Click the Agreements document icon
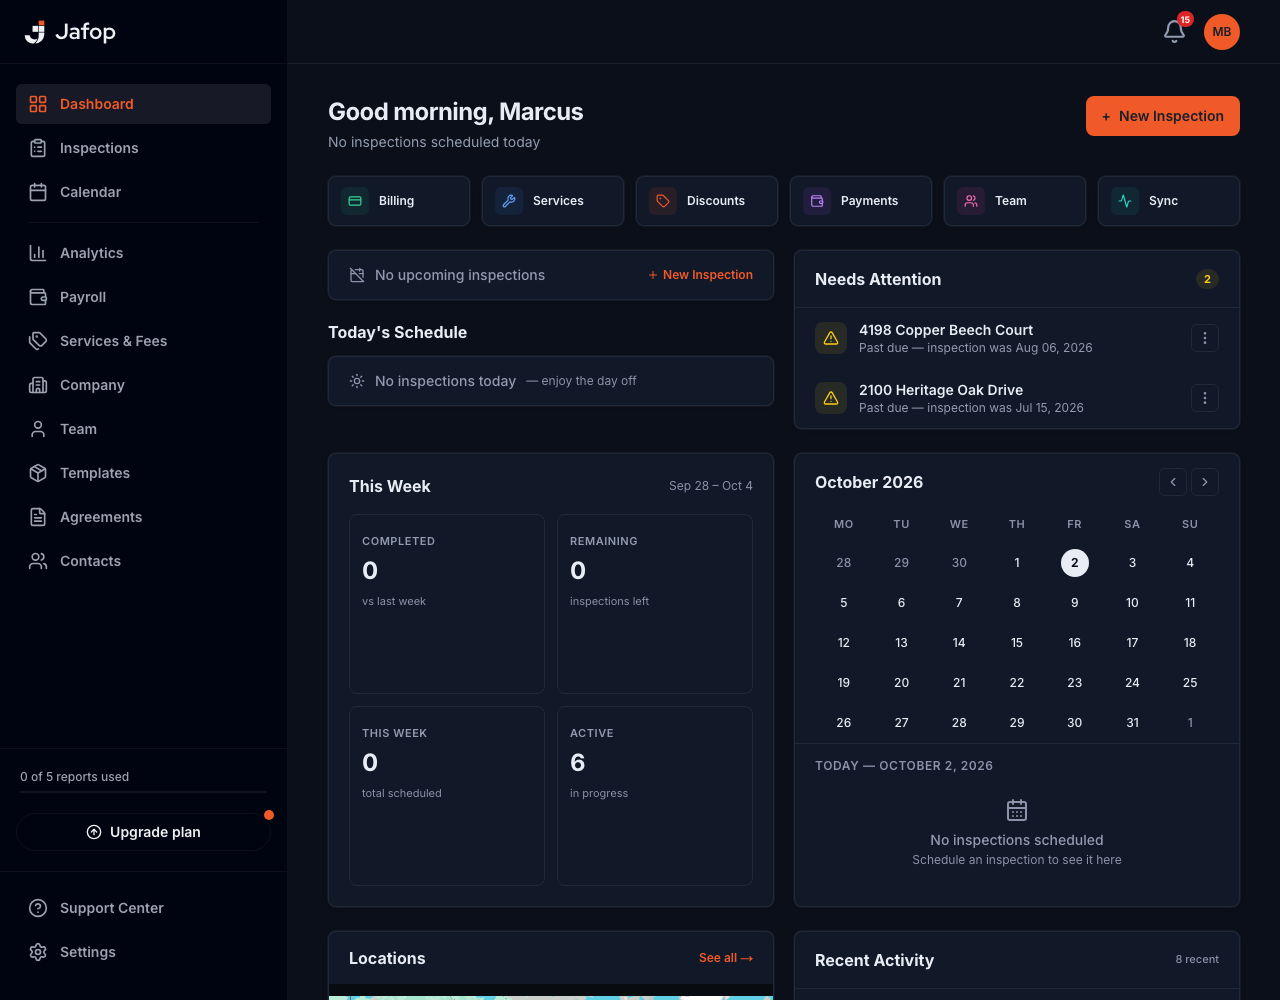This screenshot has width=1280, height=1000. 38,517
